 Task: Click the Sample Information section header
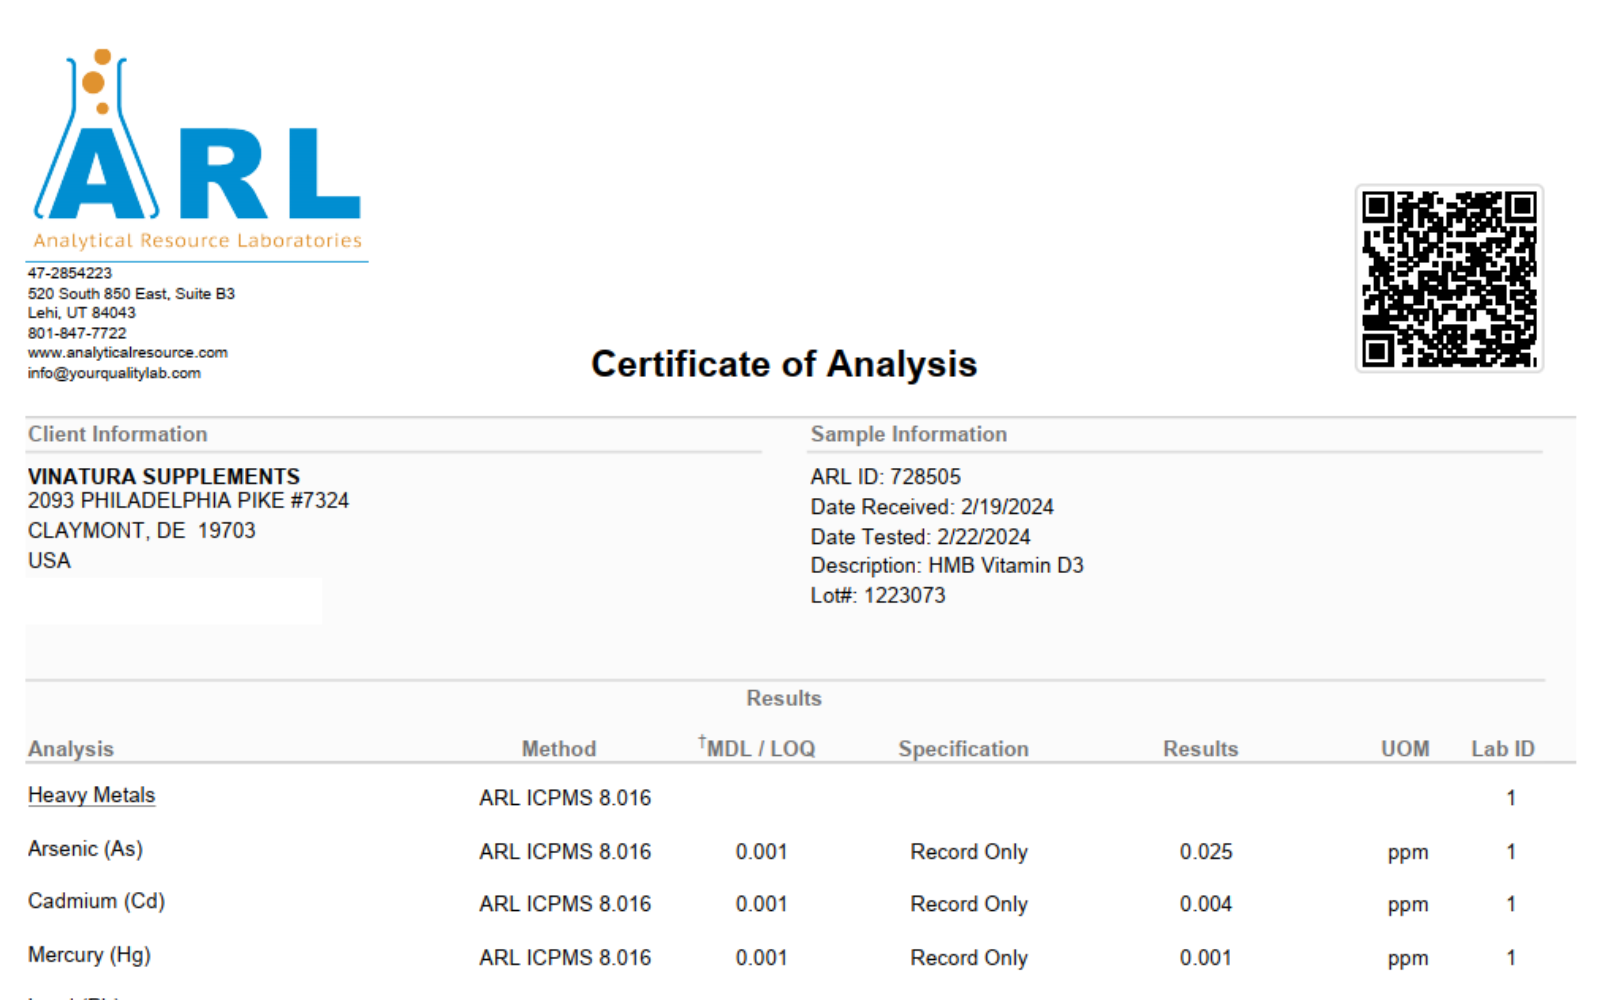click(x=909, y=434)
